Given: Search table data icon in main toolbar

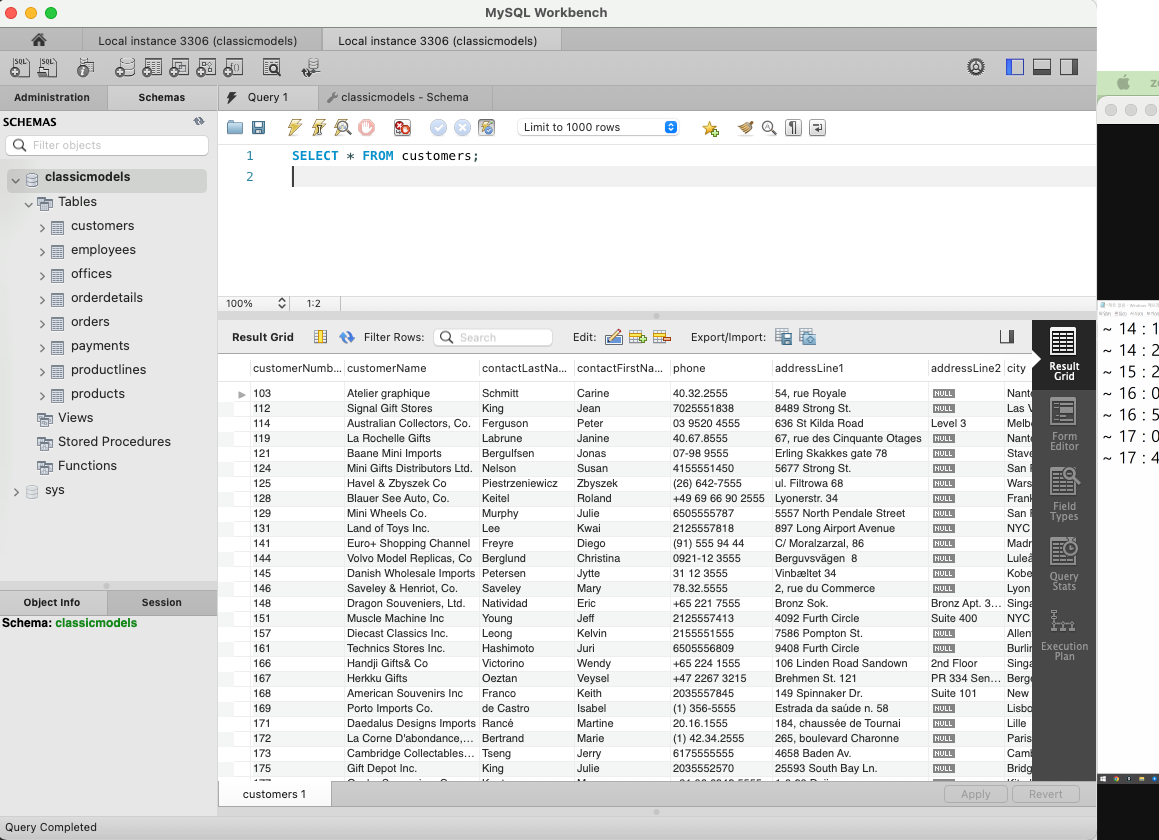Looking at the screenshot, I should coord(272,67).
